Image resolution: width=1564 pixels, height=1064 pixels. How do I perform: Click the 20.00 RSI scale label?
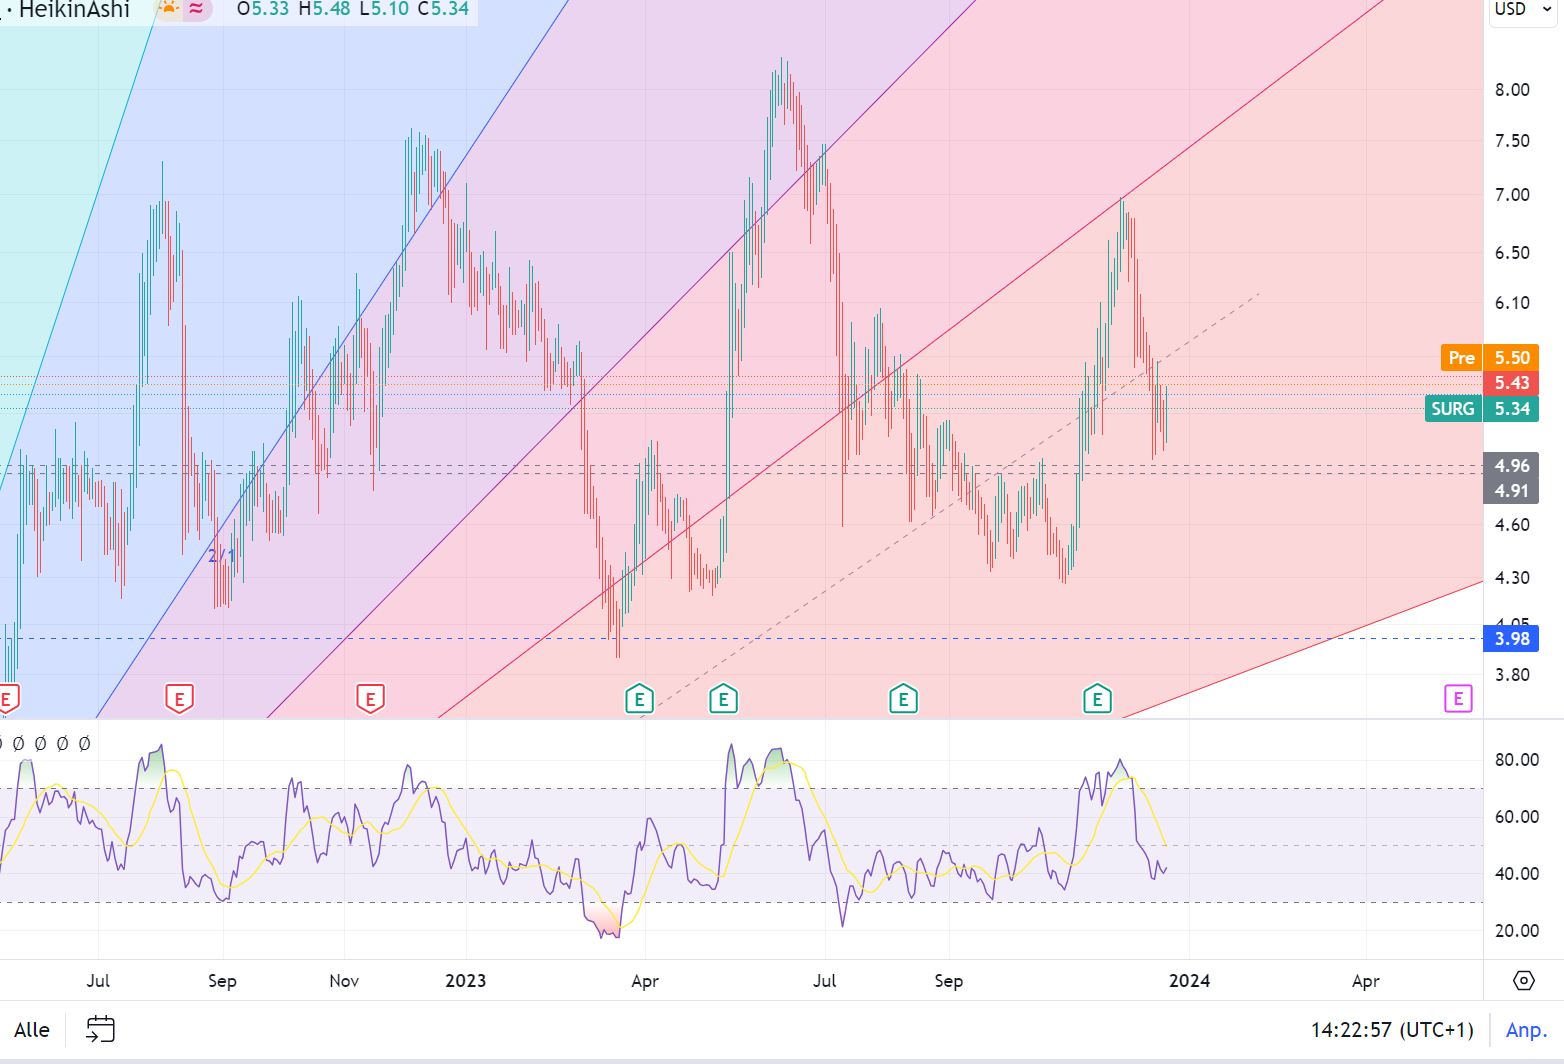(x=1516, y=930)
